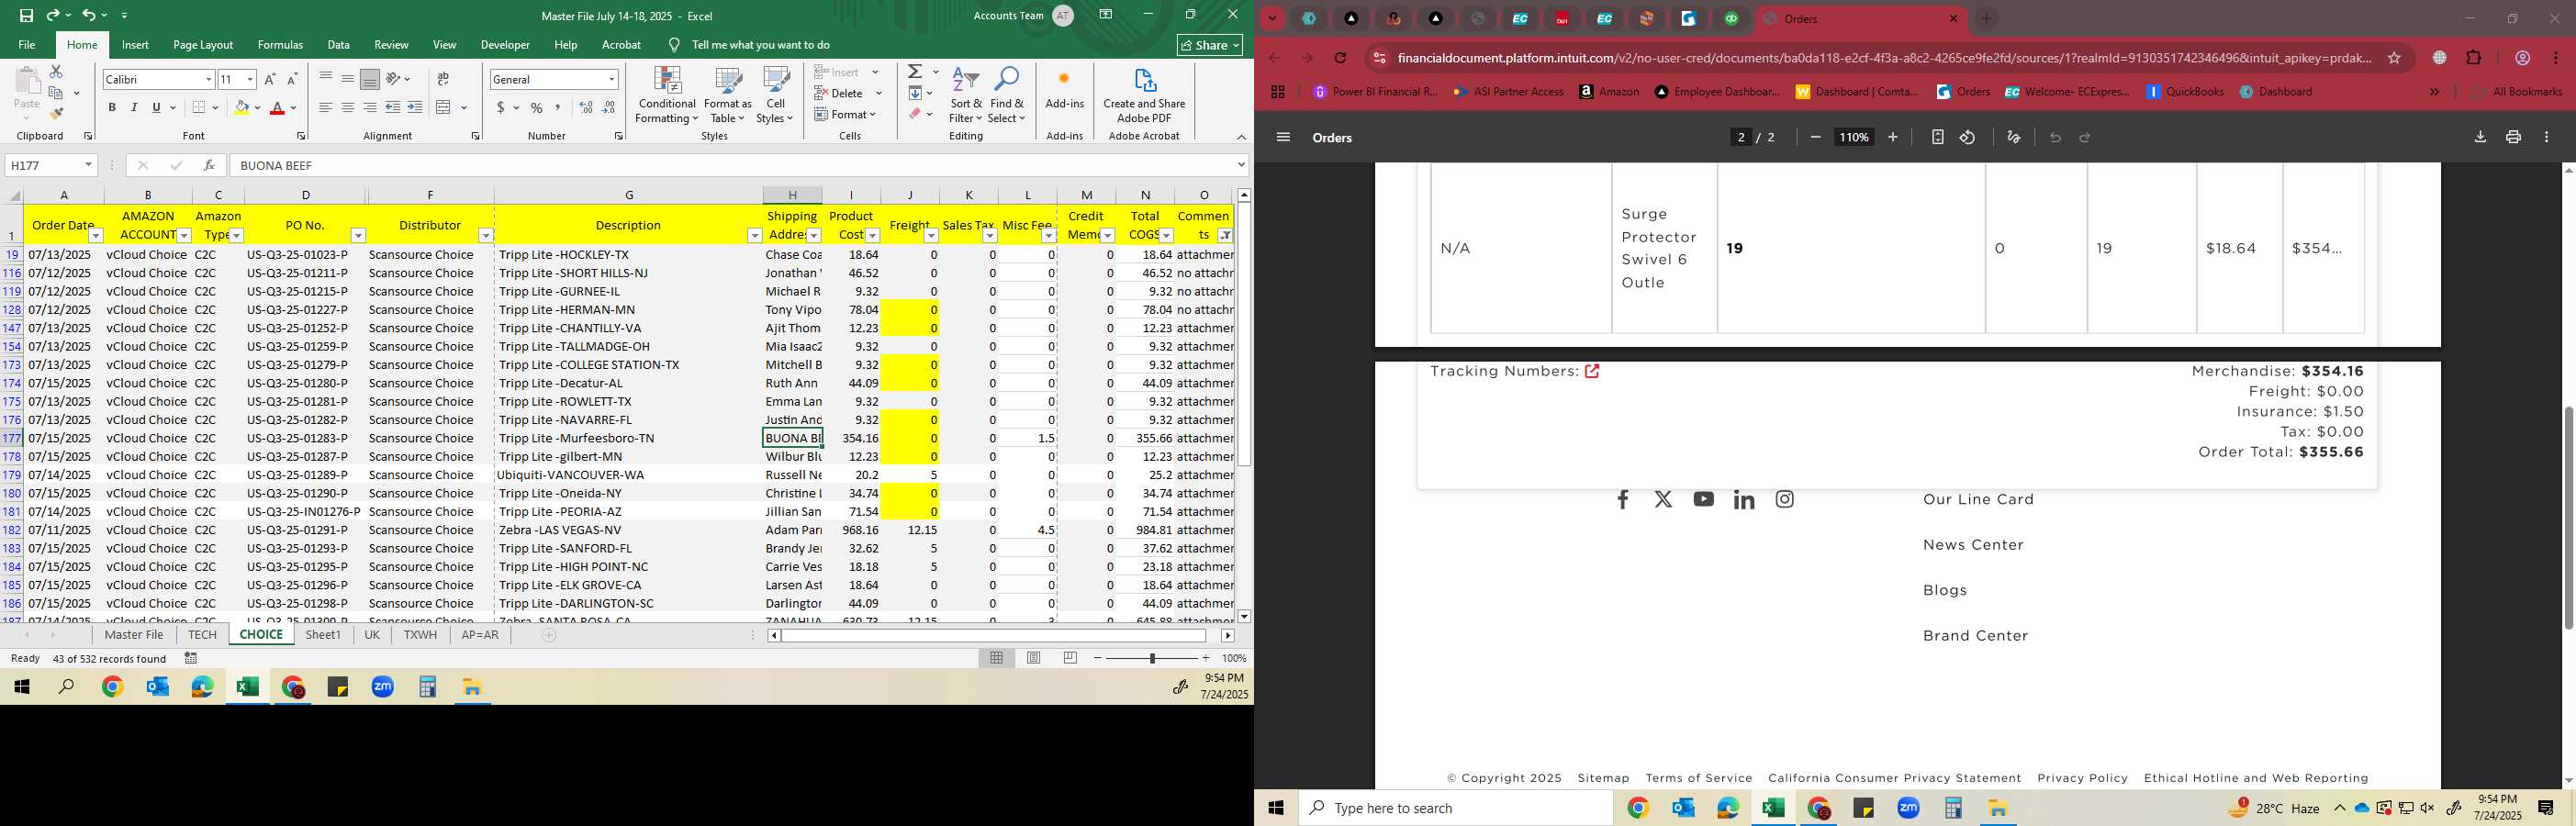Open filter dropdown on Description column

(x=755, y=236)
